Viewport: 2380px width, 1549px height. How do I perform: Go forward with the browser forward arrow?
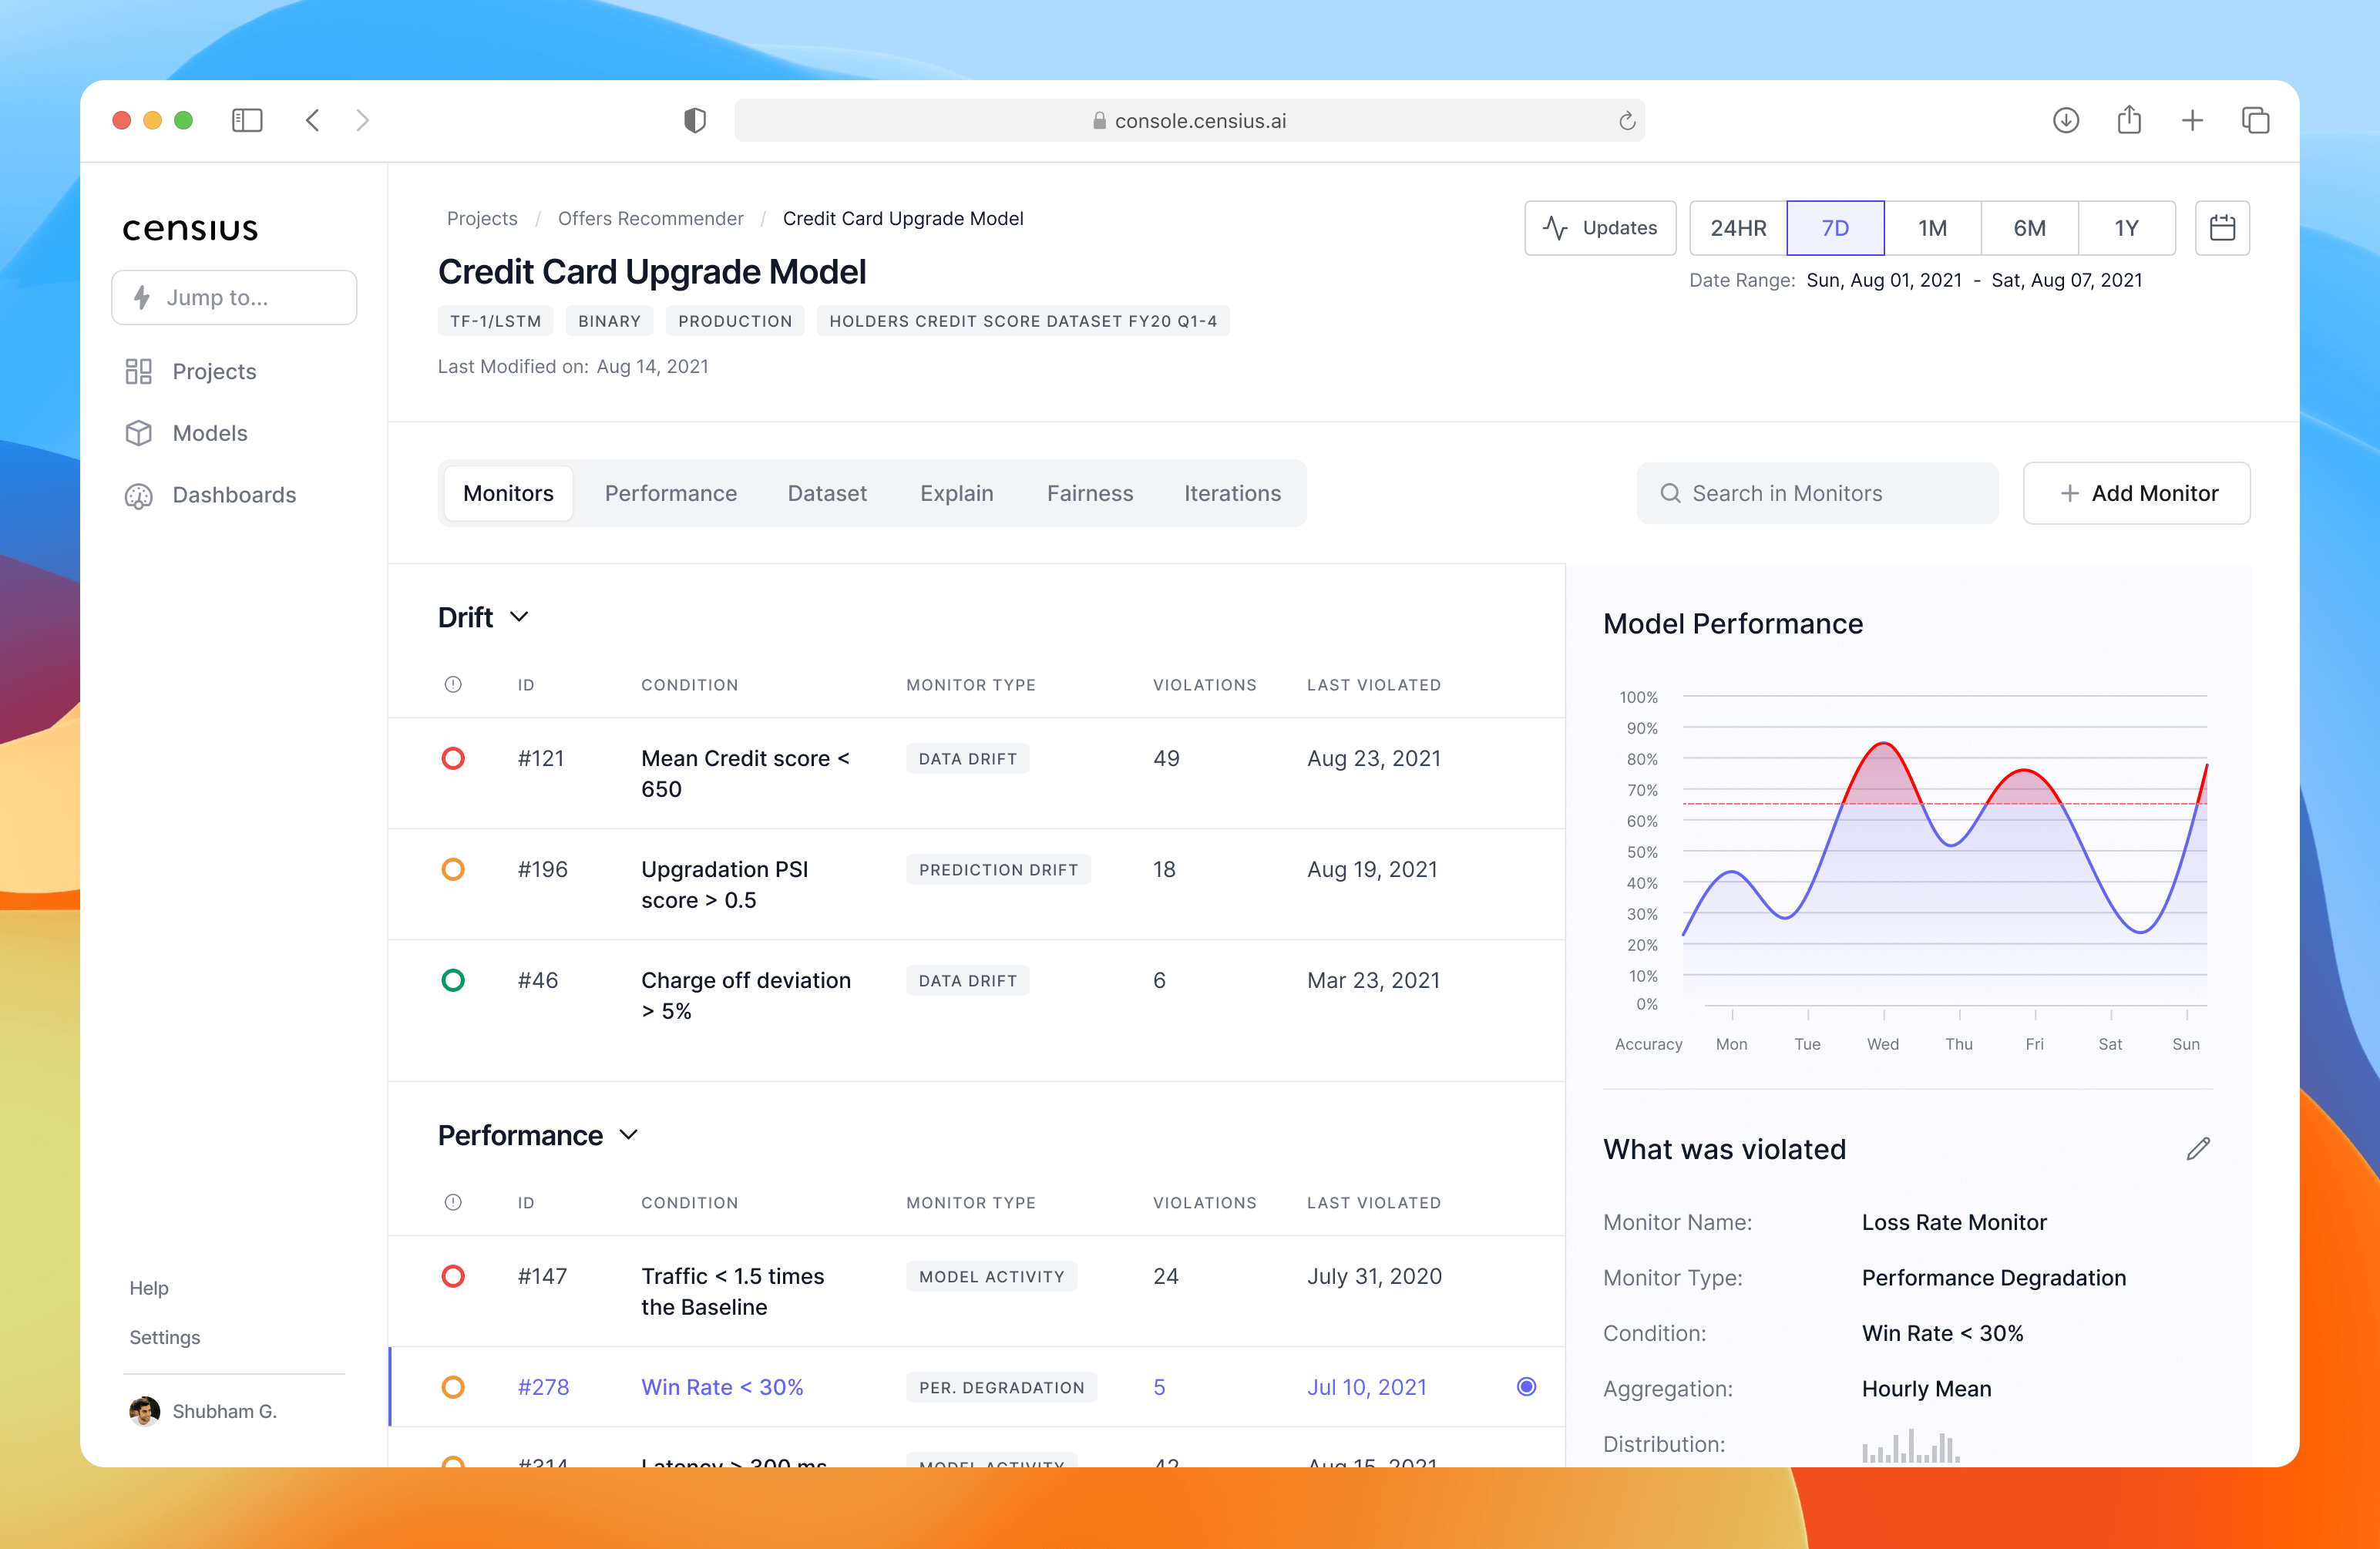pyautogui.click(x=363, y=120)
